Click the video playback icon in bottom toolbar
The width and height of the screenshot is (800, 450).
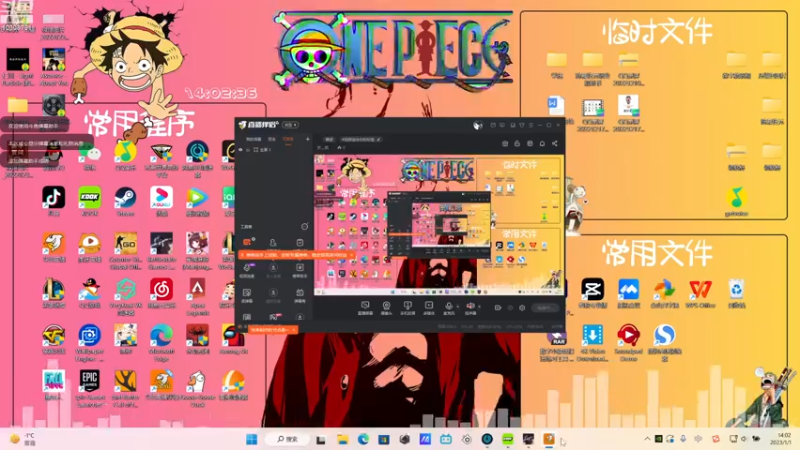click(x=429, y=306)
